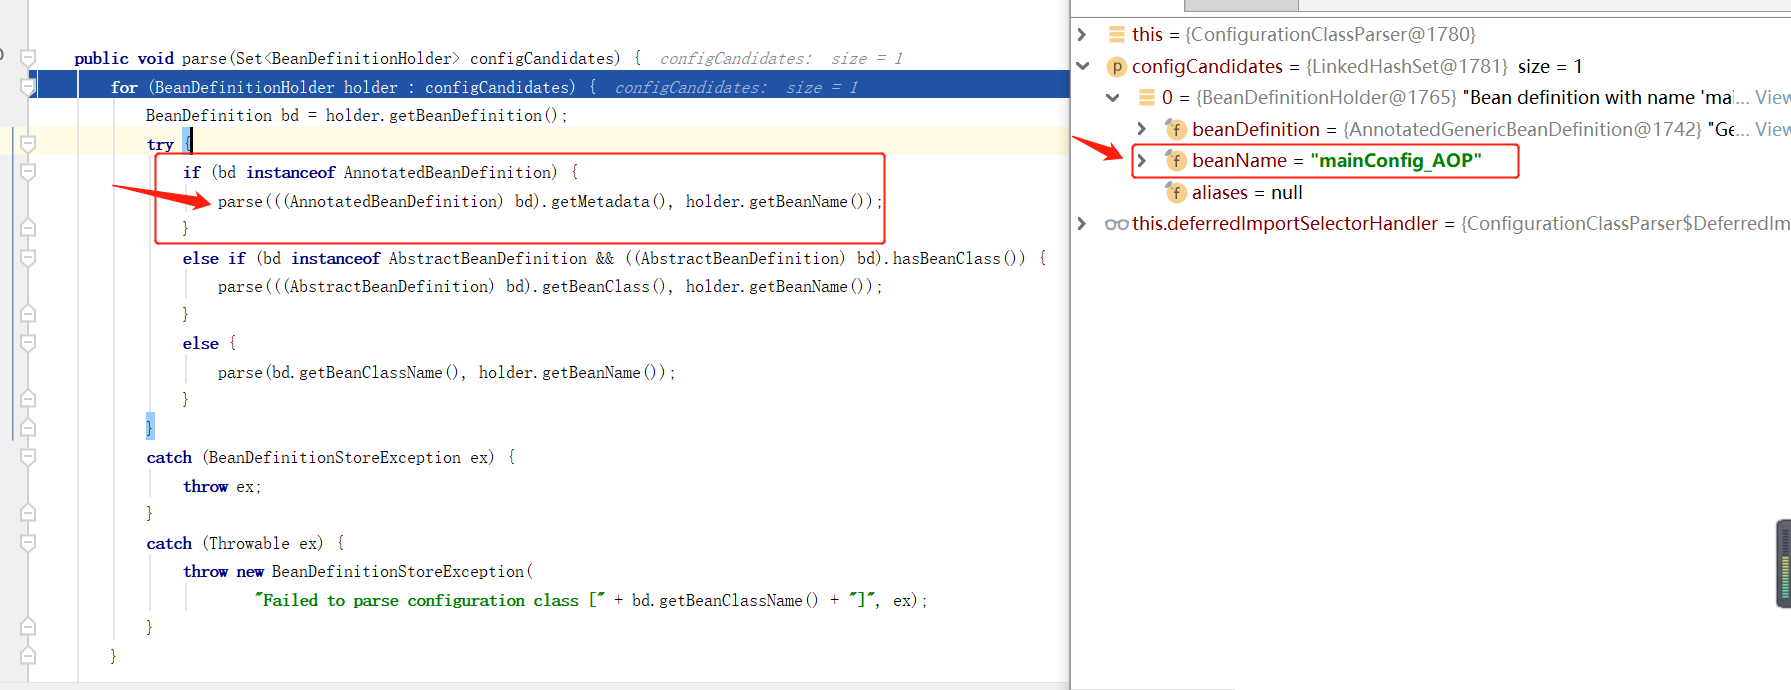Screen dimensions: 1791x690
Task: Expand the beanName field node
Action: (1142, 160)
